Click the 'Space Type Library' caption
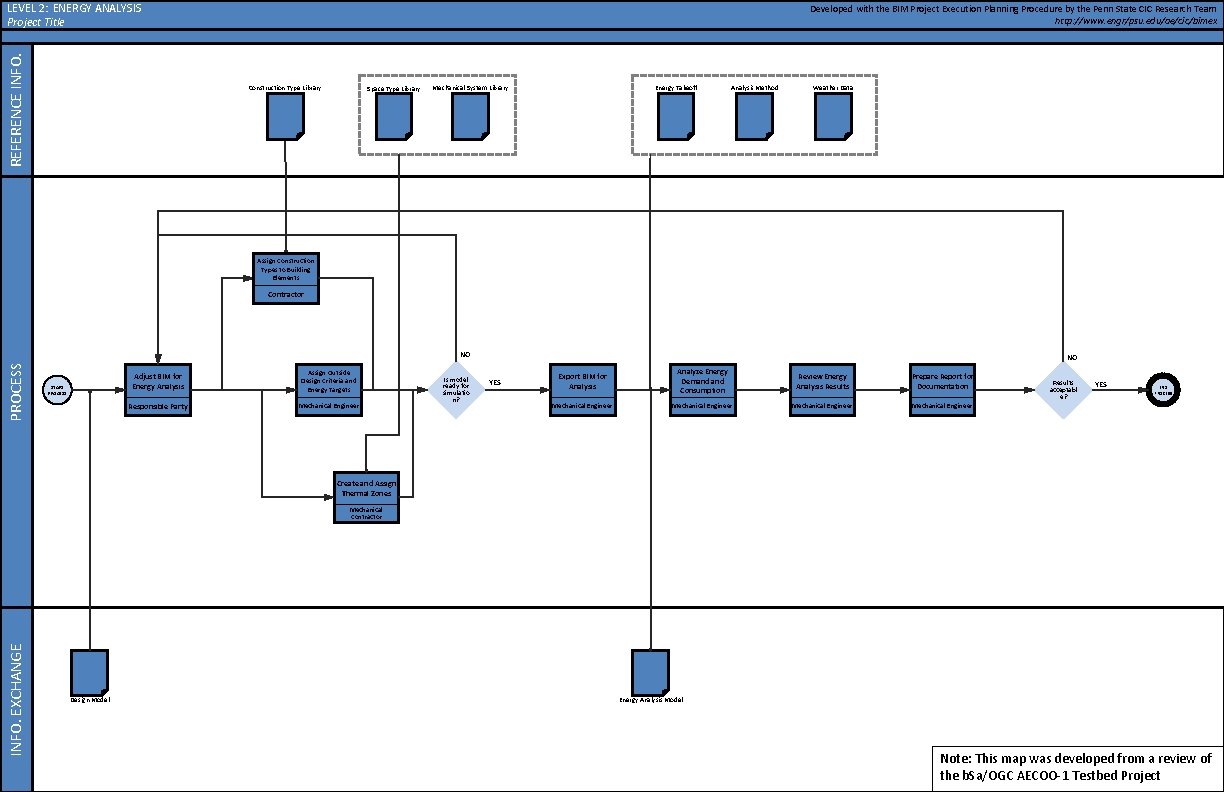The image size is (1224, 792). point(393,88)
